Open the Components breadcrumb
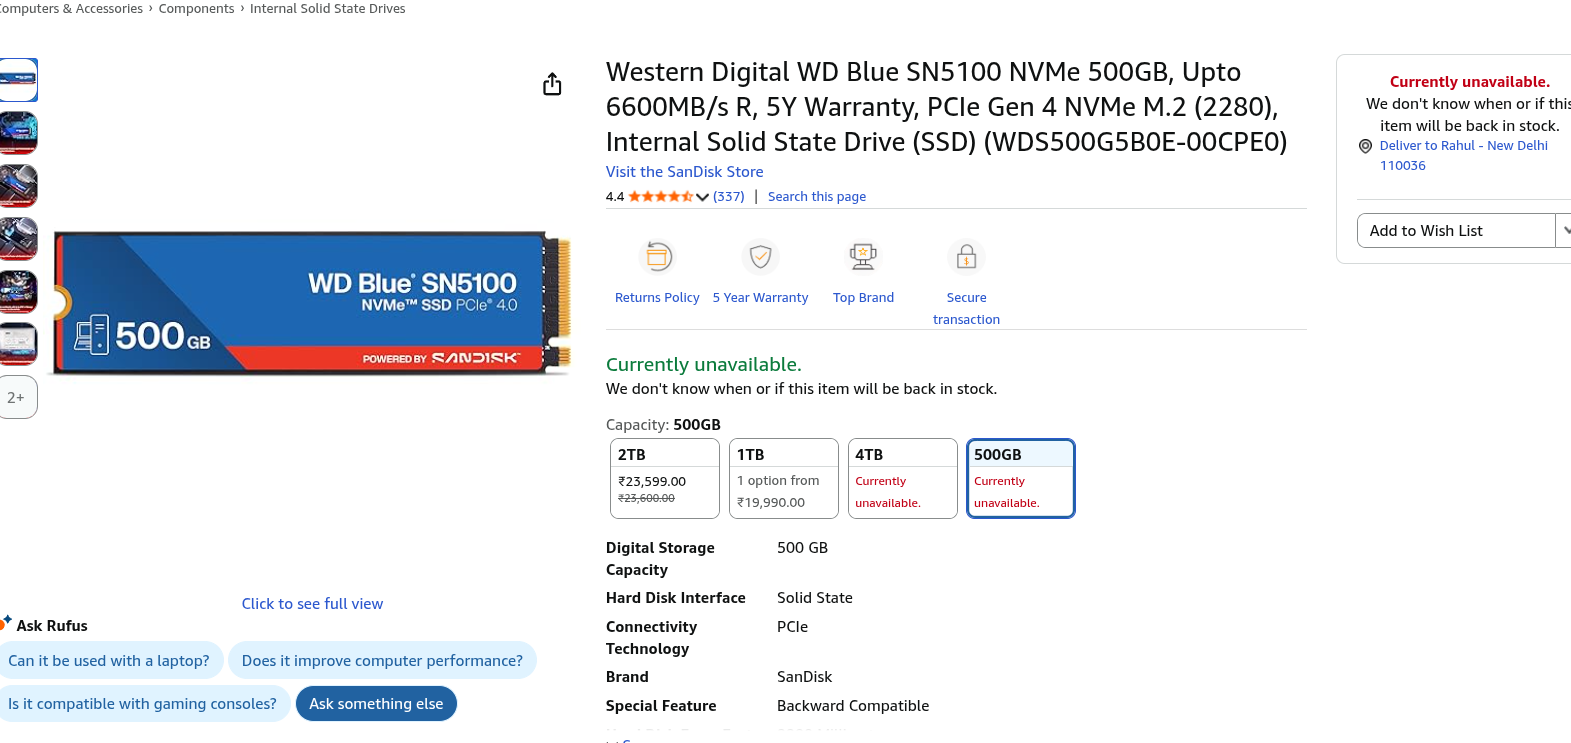This screenshot has width=1571, height=743. 196,9
